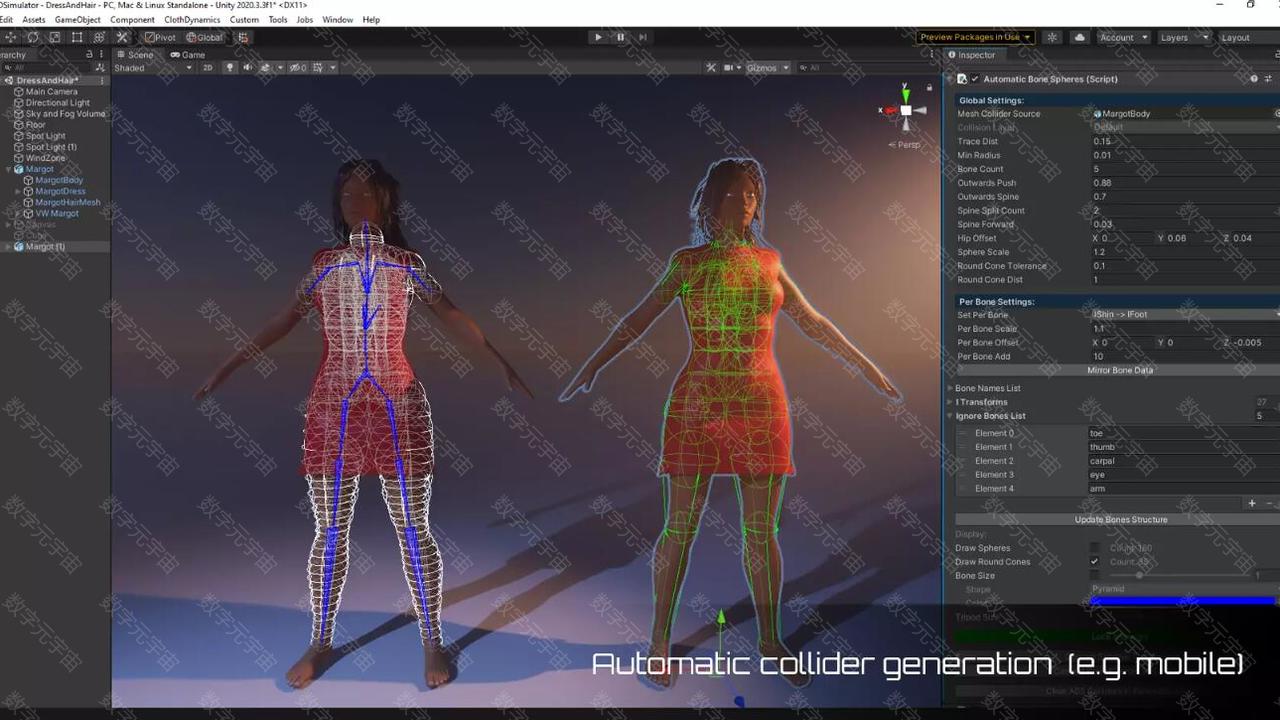Image resolution: width=1280 pixels, height=720 pixels.
Task: Select Main Camera in Hierarchy
Action: (51, 92)
